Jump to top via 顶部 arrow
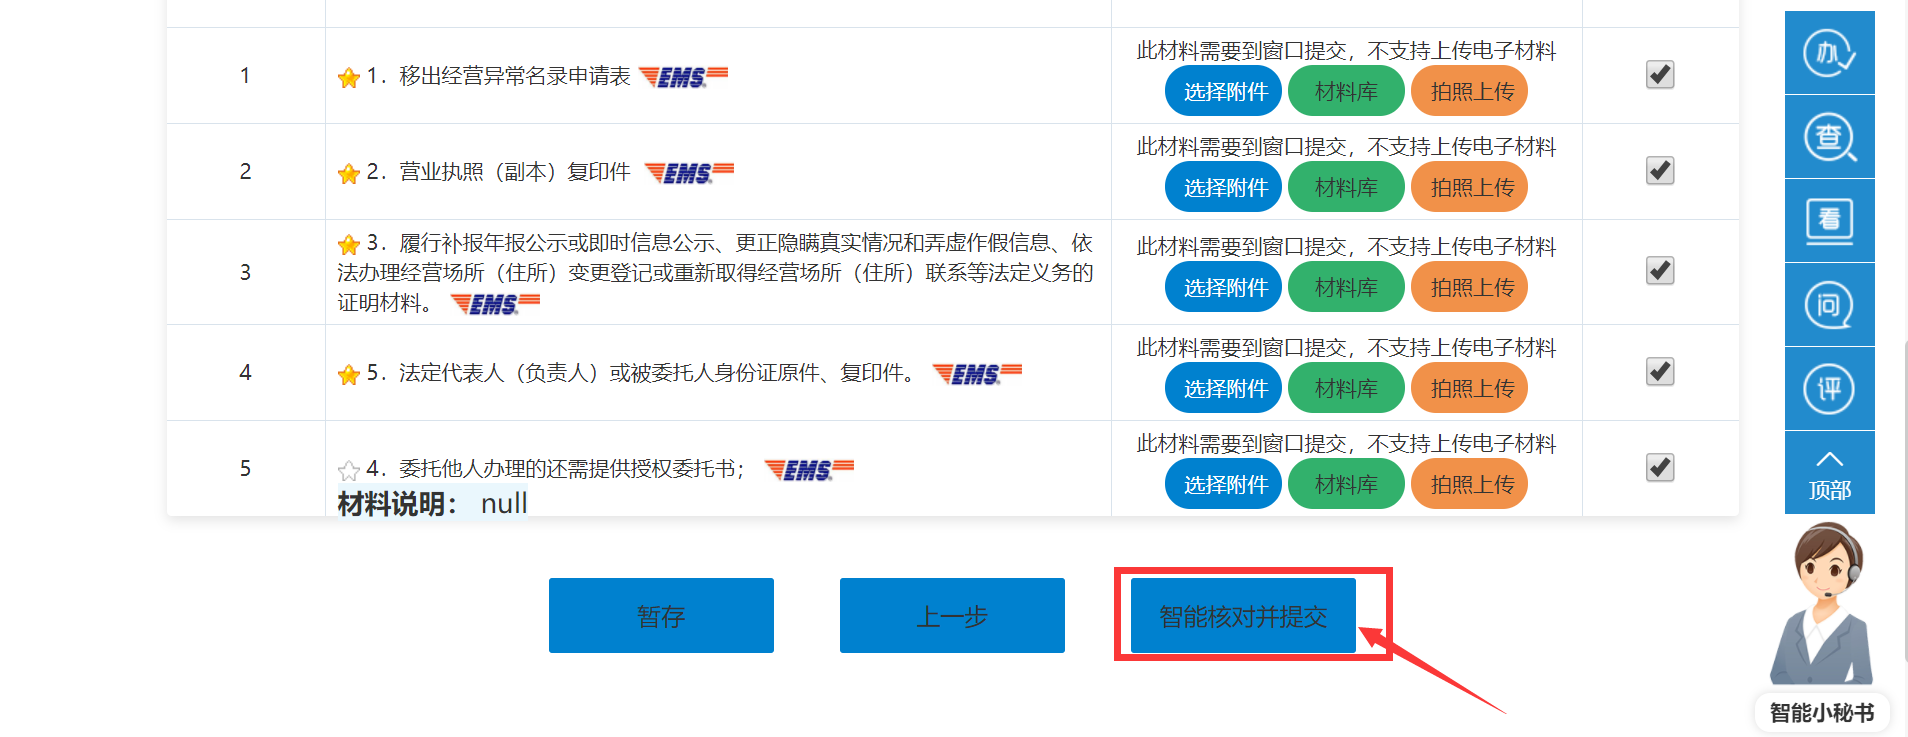 pyautogui.click(x=1829, y=473)
